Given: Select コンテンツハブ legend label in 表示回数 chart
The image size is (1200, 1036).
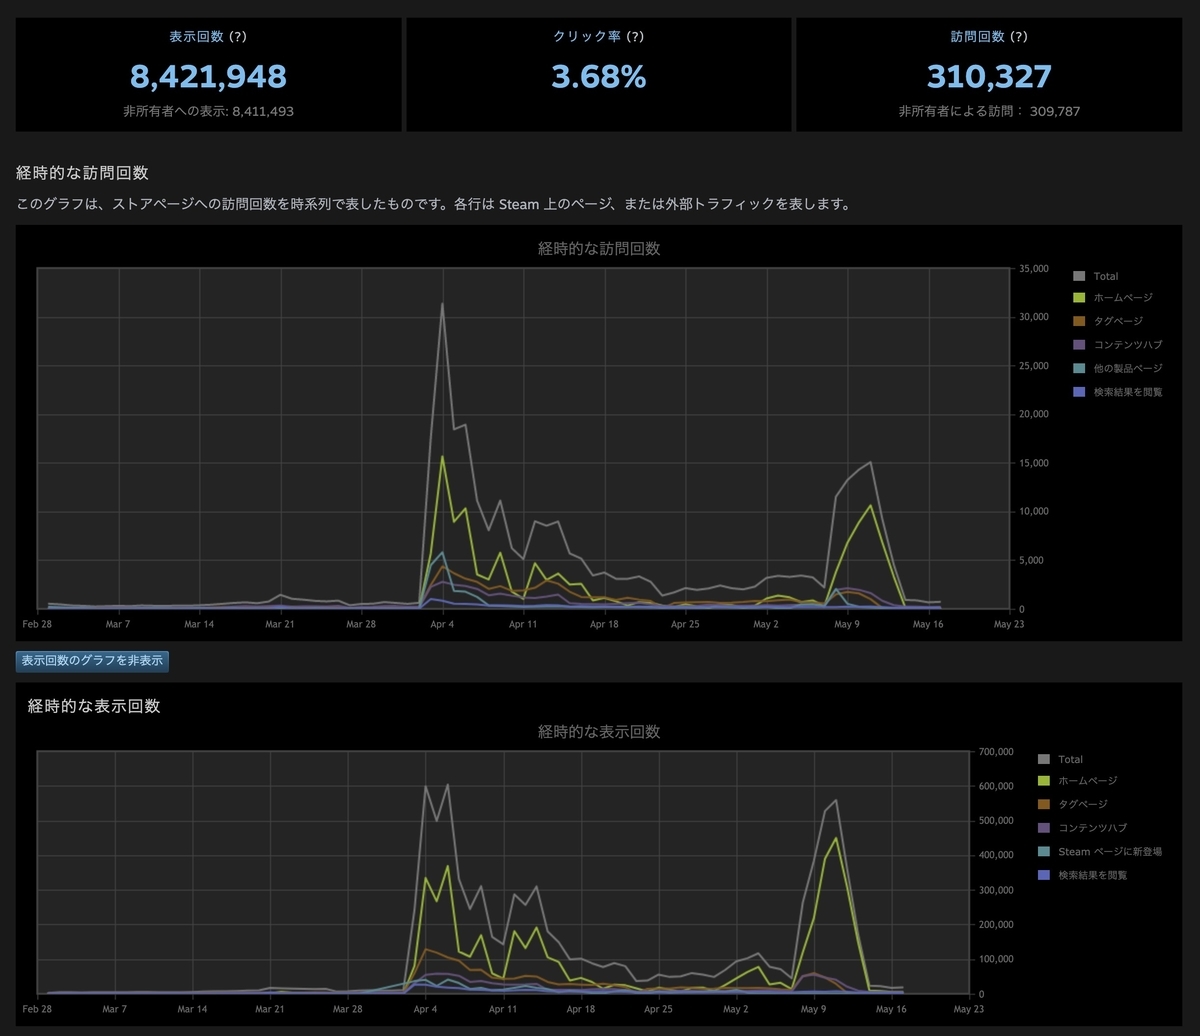Looking at the screenshot, I should [1093, 828].
